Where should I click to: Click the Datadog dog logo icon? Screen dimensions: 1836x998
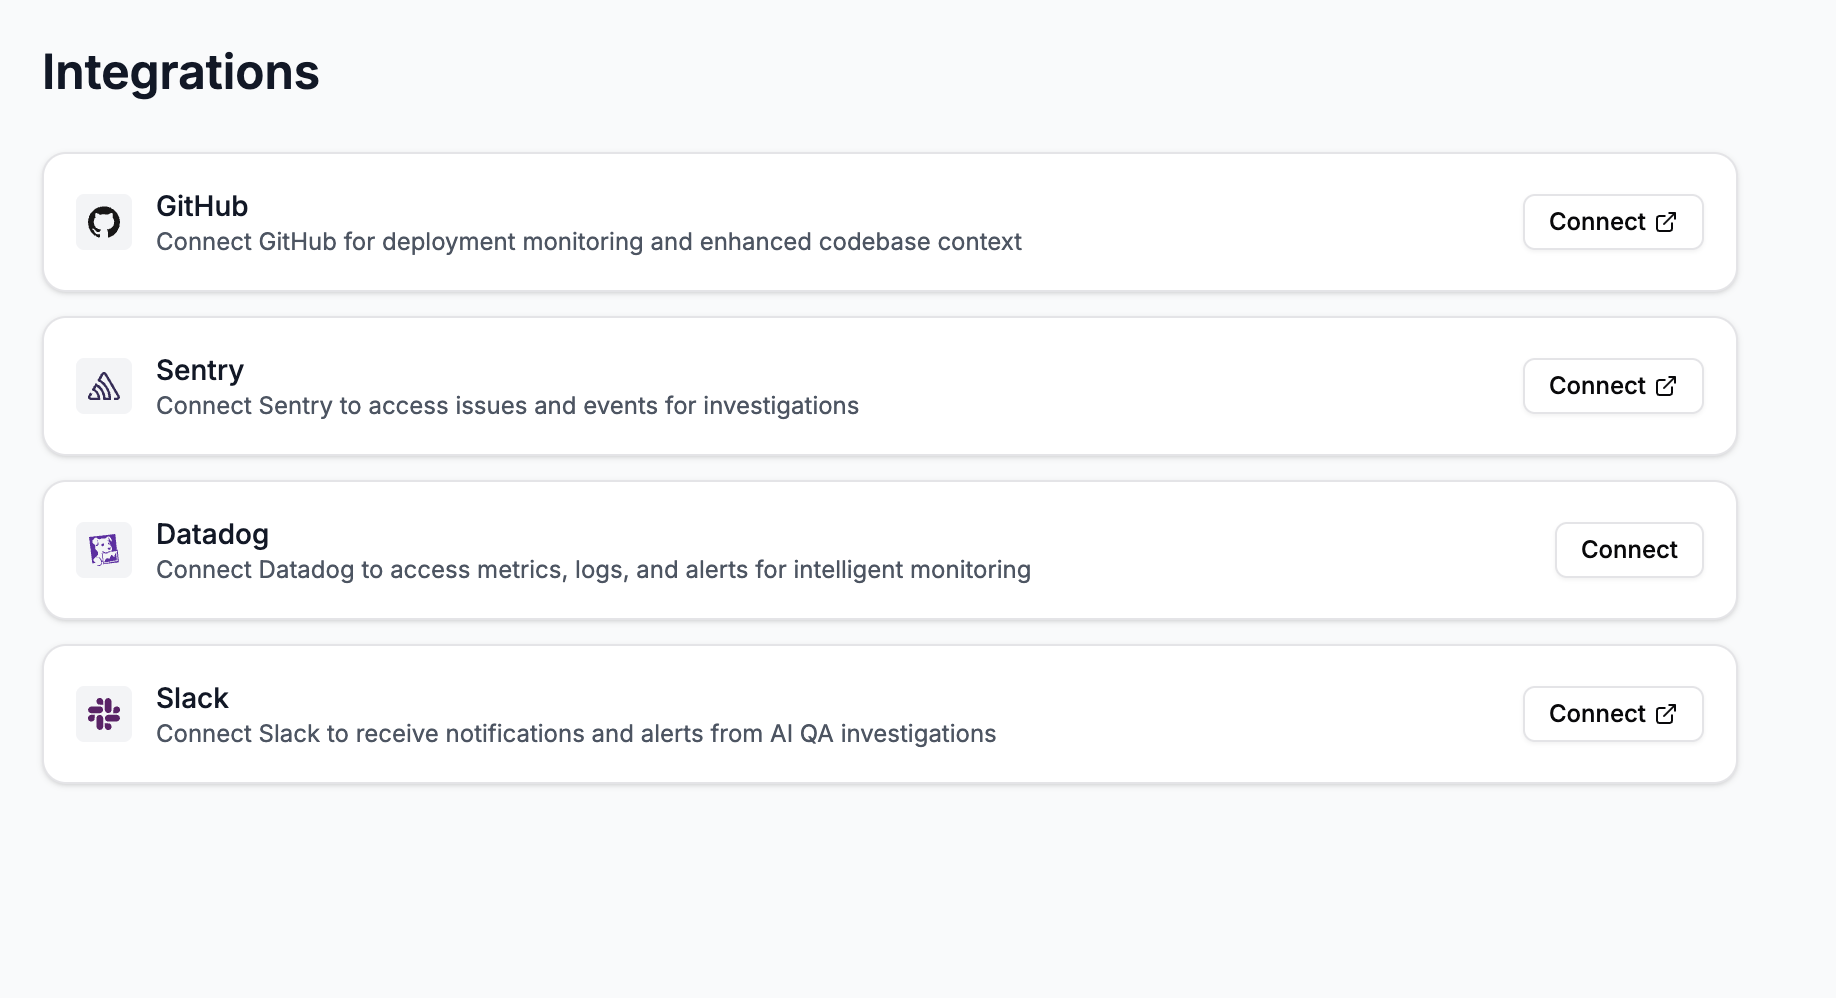(x=104, y=550)
